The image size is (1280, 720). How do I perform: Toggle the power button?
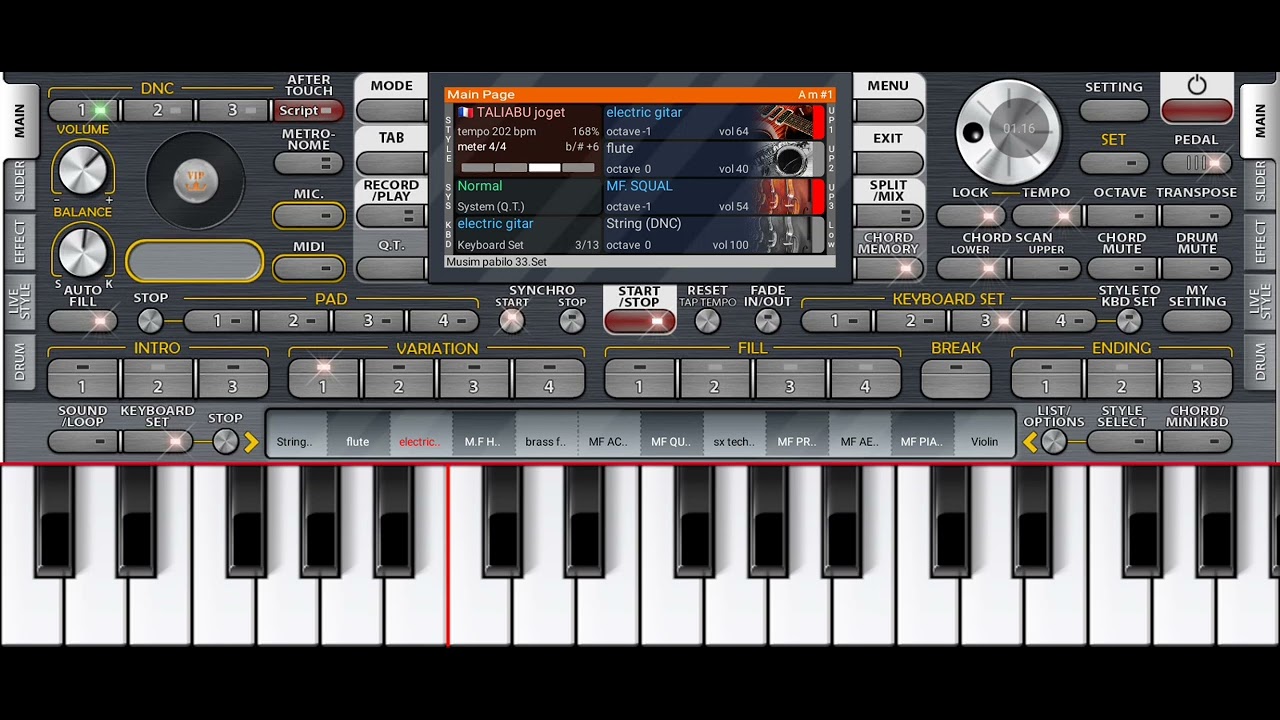pos(1197,109)
